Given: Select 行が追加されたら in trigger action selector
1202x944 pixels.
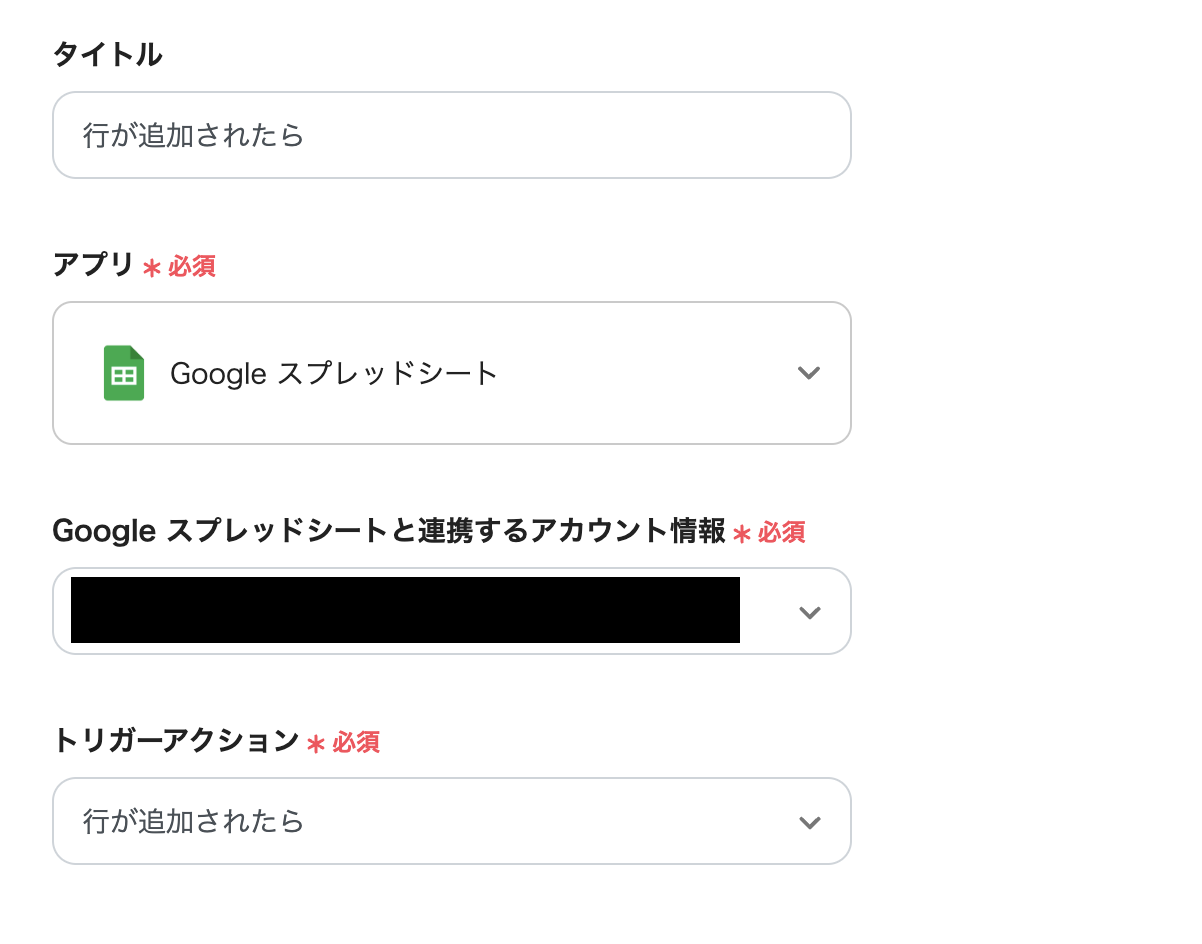Looking at the screenshot, I should pyautogui.click(x=194, y=822).
